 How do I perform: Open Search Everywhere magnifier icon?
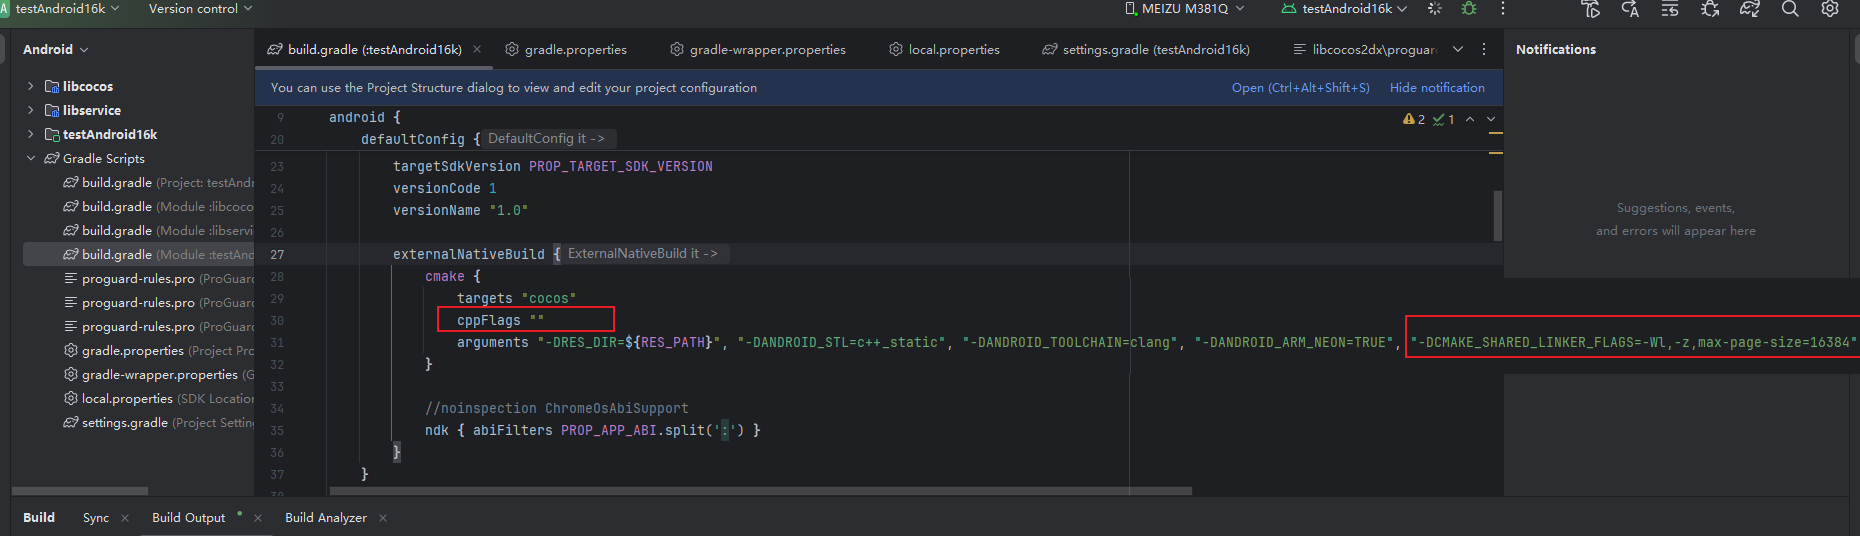[x=1790, y=9]
